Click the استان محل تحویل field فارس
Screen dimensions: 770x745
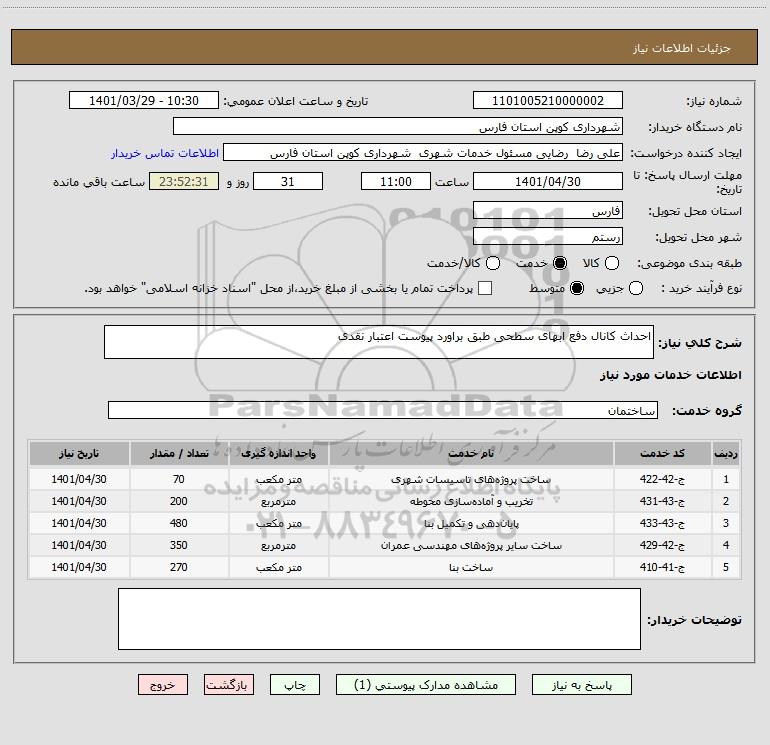548,210
